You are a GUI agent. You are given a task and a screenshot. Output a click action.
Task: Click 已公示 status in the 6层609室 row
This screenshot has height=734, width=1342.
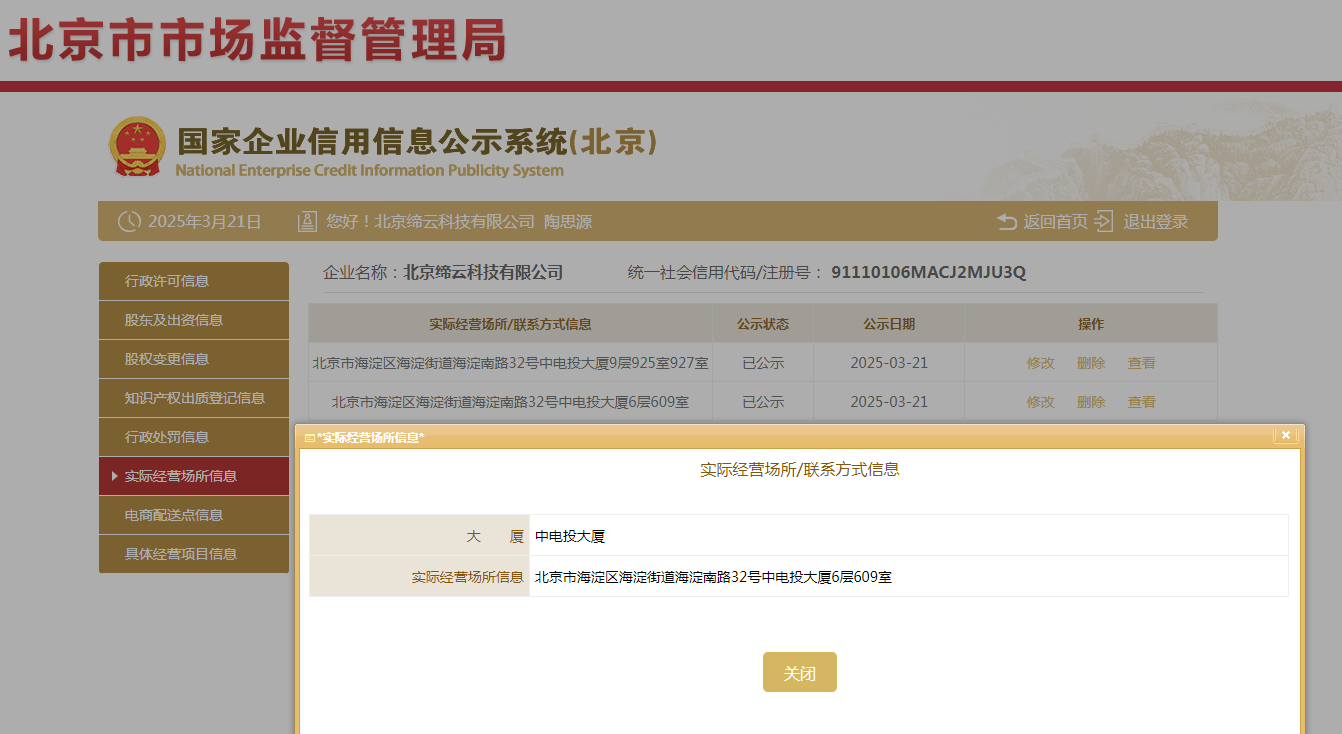pyautogui.click(x=763, y=402)
